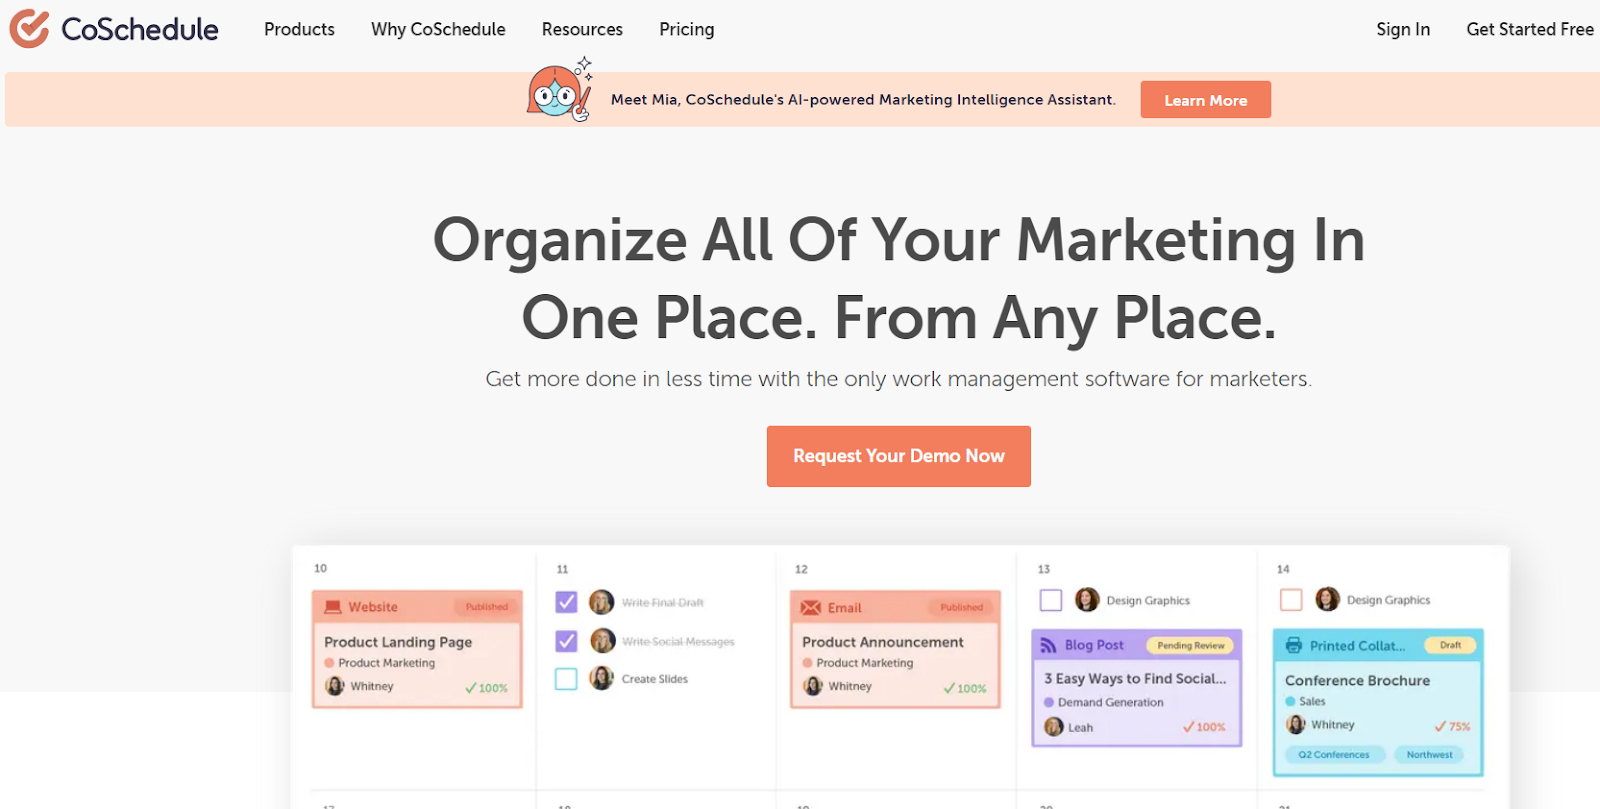Click 100% progress on Product Landing Page

(x=486, y=688)
